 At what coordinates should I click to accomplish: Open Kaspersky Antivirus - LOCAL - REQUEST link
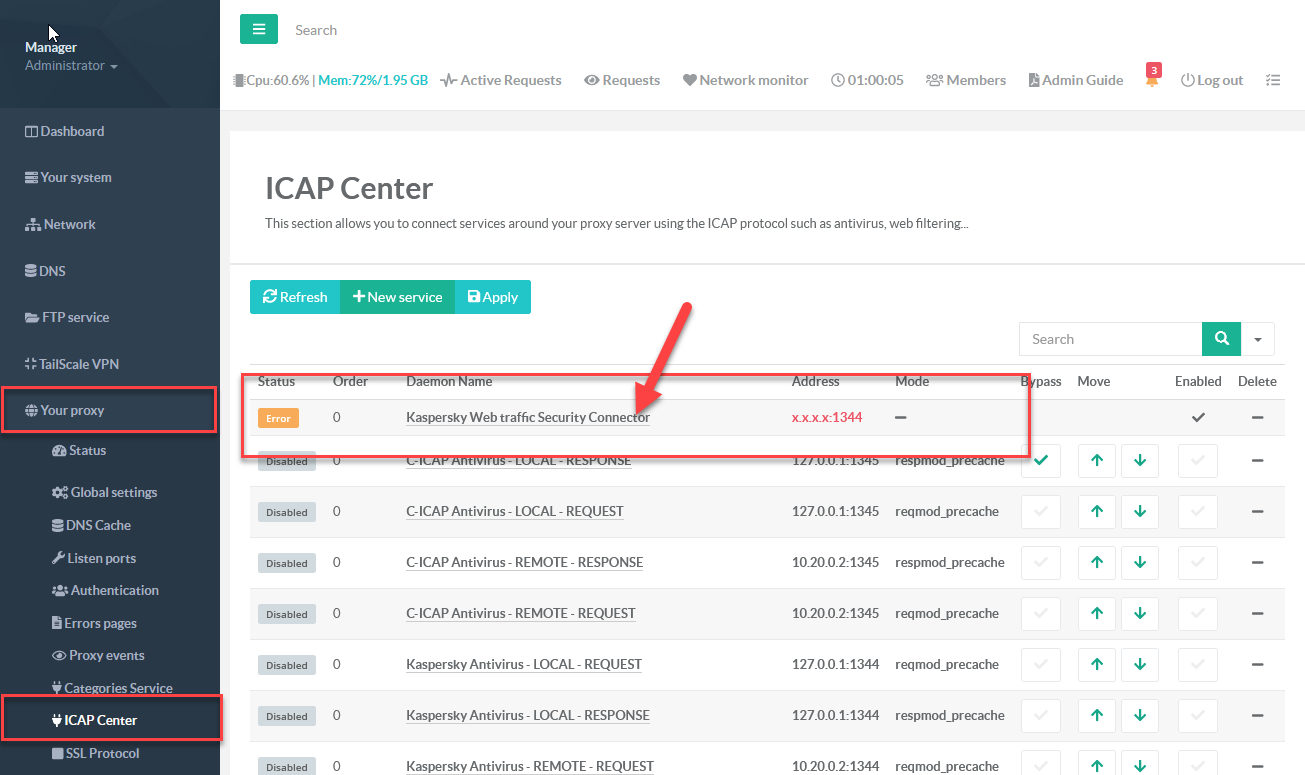(x=523, y=664)
